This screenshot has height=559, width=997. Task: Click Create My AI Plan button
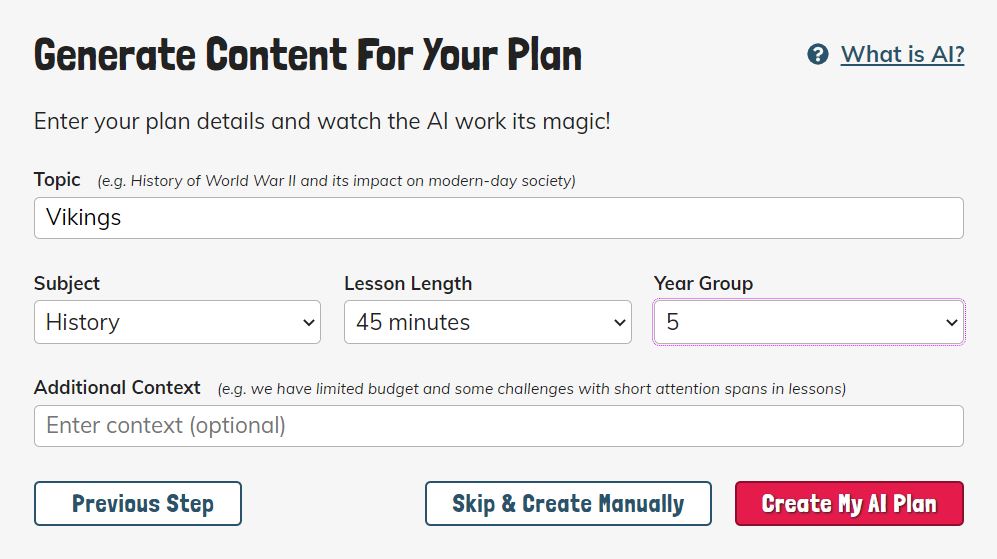tap(849, 504)
